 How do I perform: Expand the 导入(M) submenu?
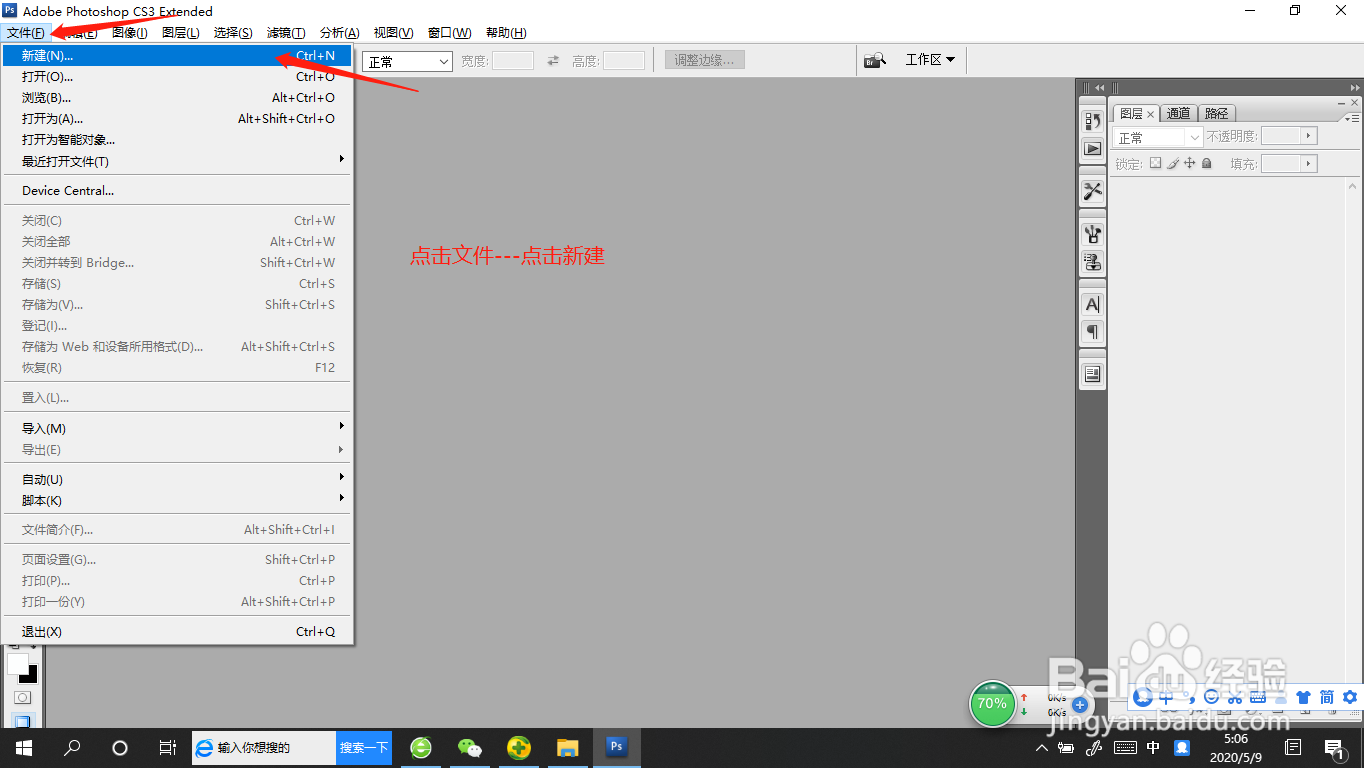(178, 428)
